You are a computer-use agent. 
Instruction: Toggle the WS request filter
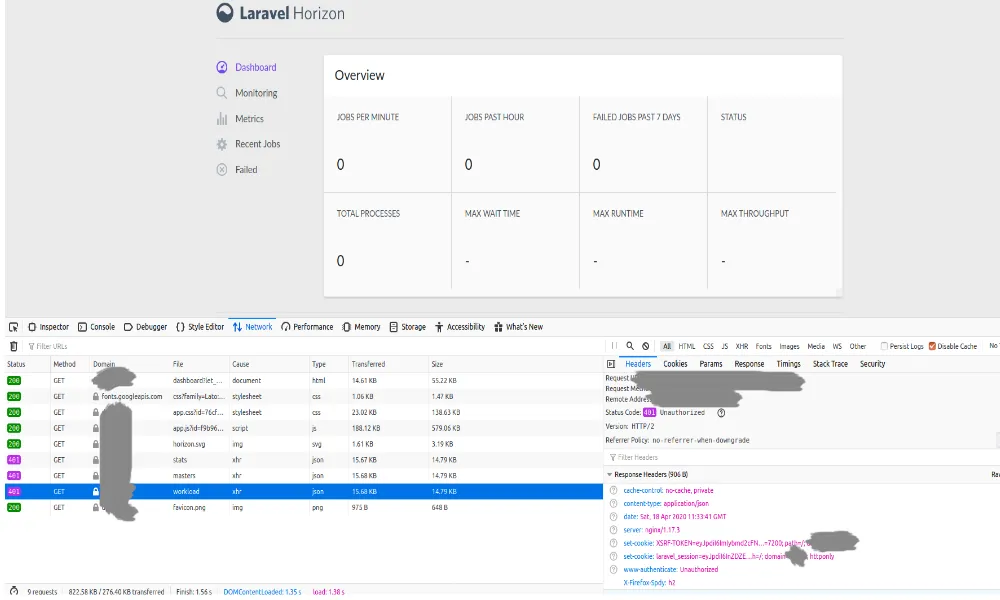(x=837, y=346)
